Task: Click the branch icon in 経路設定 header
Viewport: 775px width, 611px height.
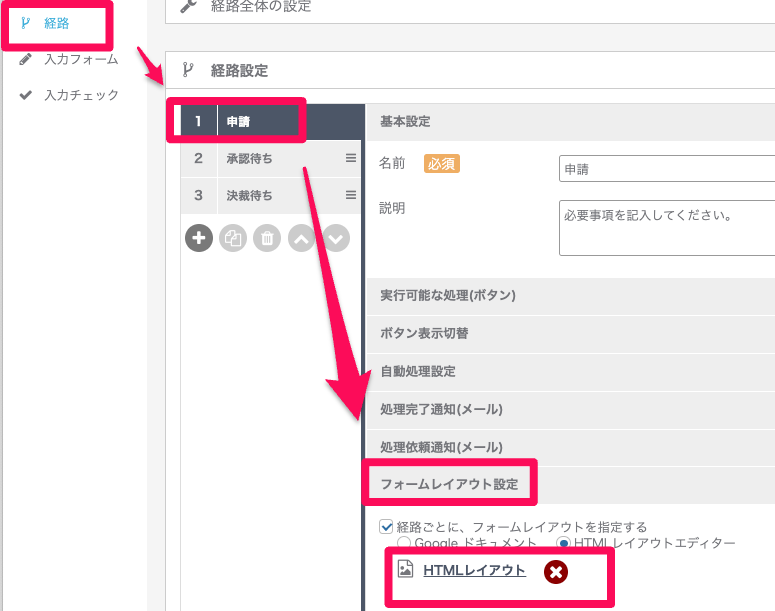Action: click(x=187, y=70)
